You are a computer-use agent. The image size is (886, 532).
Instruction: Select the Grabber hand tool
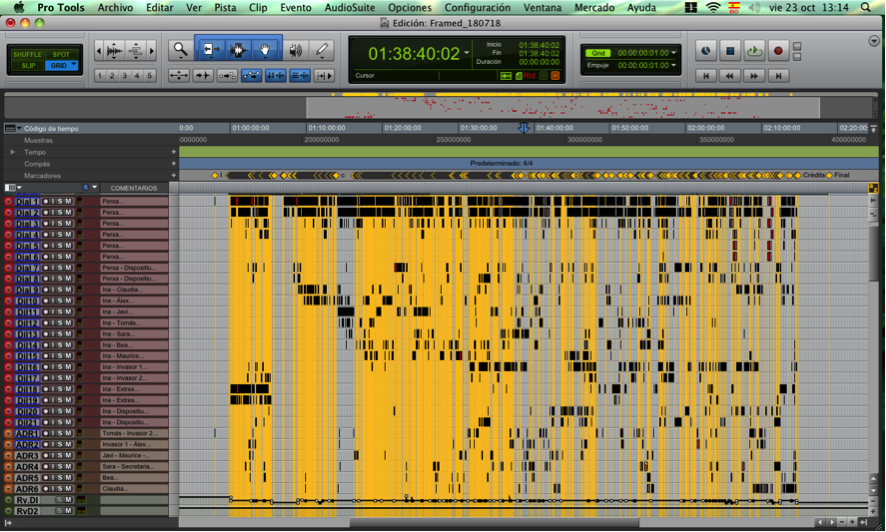click(x=265, y=50)
